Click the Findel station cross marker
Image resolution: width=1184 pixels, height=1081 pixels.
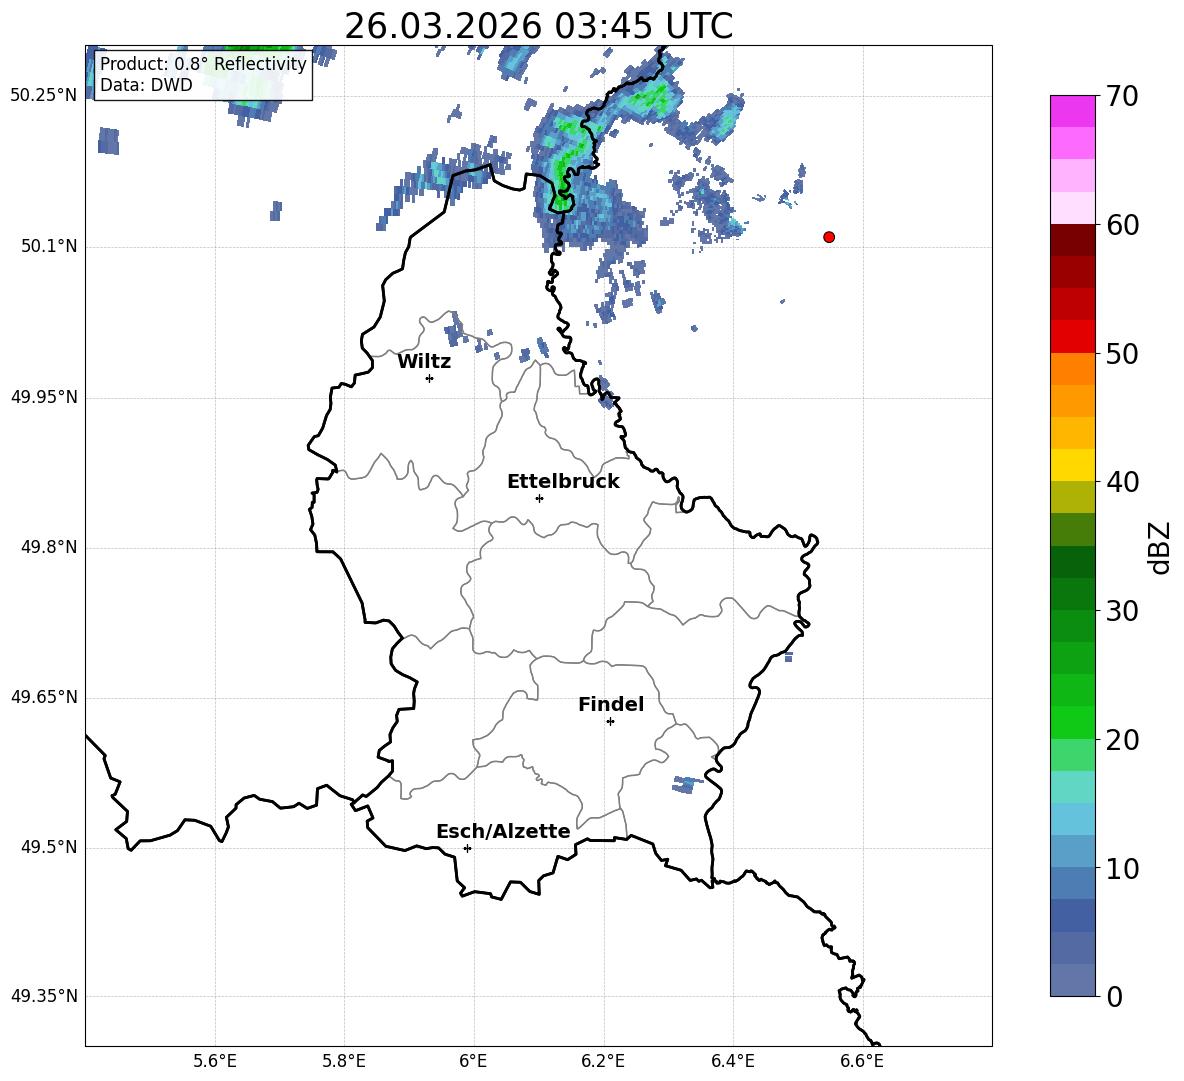click(611, 722)
